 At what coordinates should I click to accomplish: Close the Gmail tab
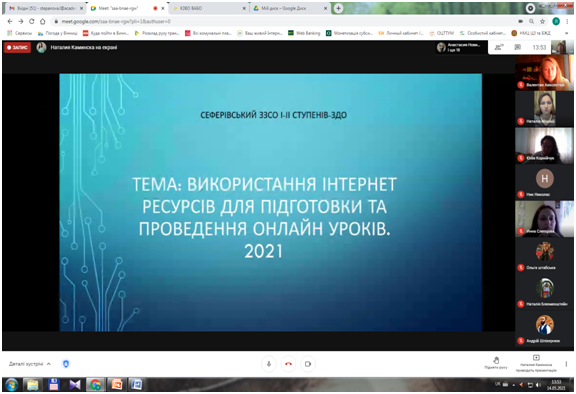82,8
